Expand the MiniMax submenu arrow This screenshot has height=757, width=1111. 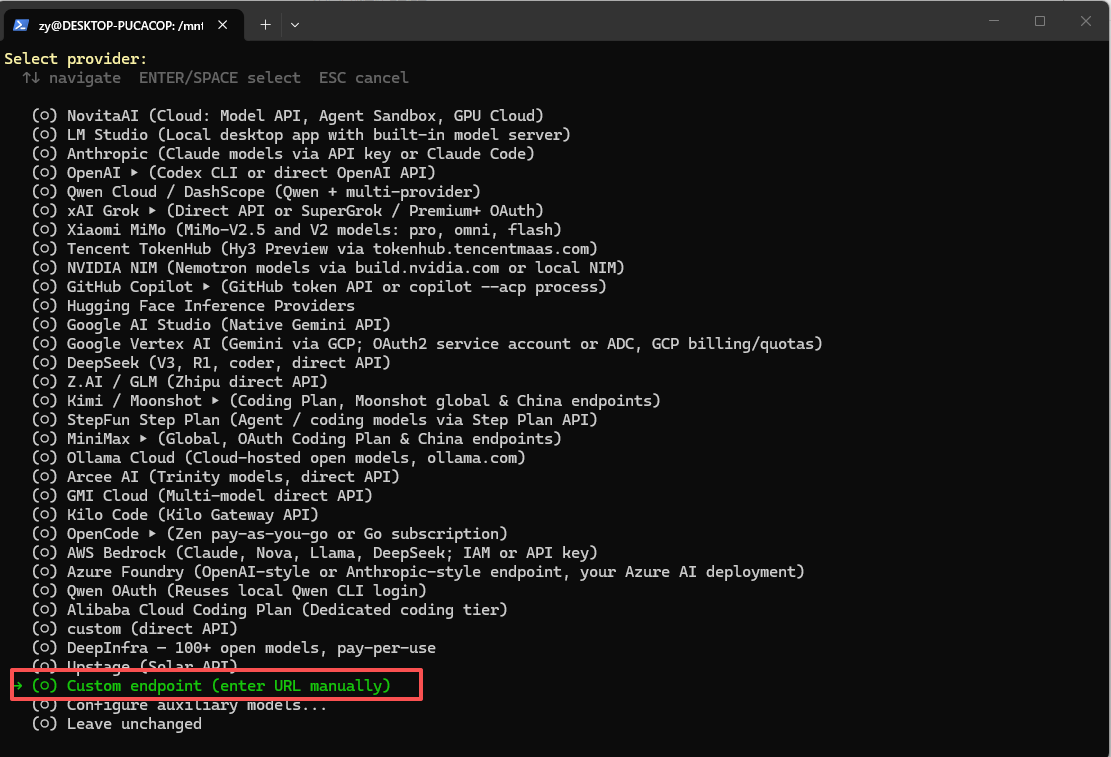[x=144, y=439]
